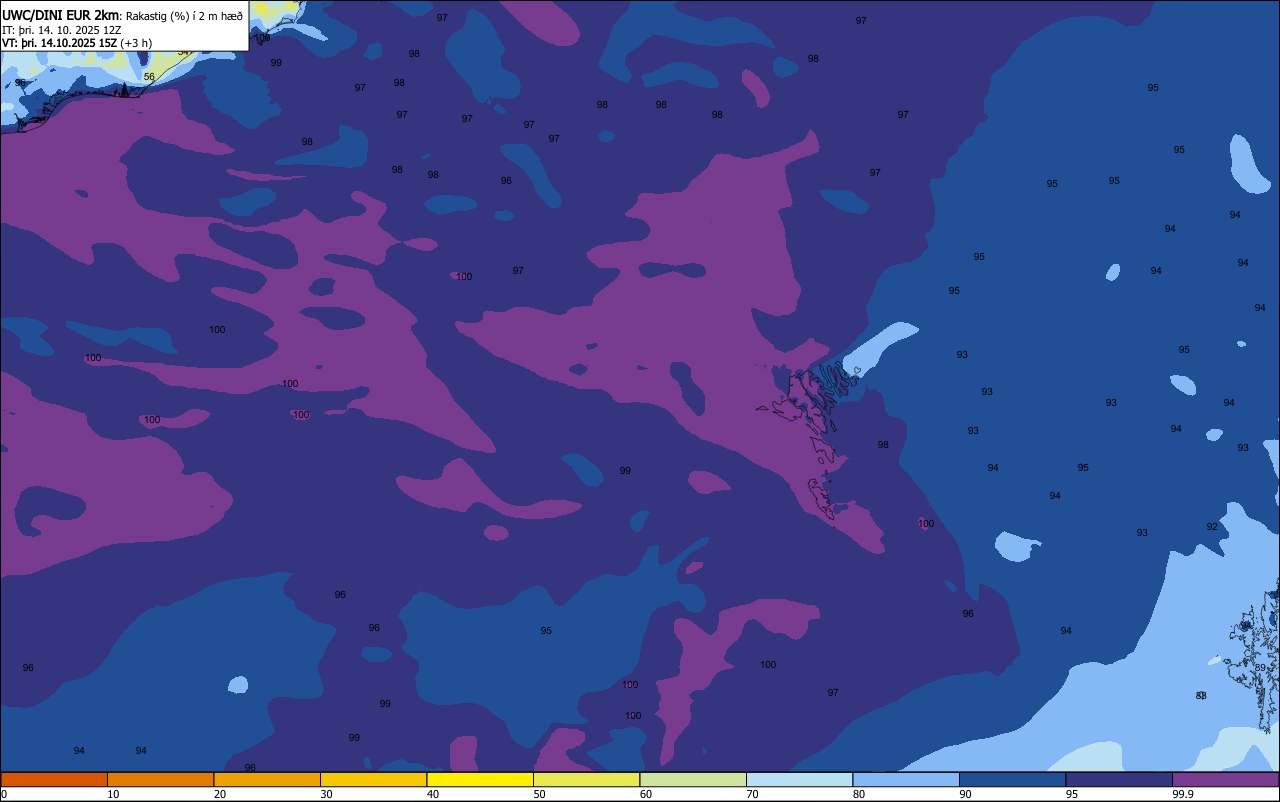1280x802 pixels.
Task: Click the '95' tick label on the legend bar
Action: point(1072,794)
